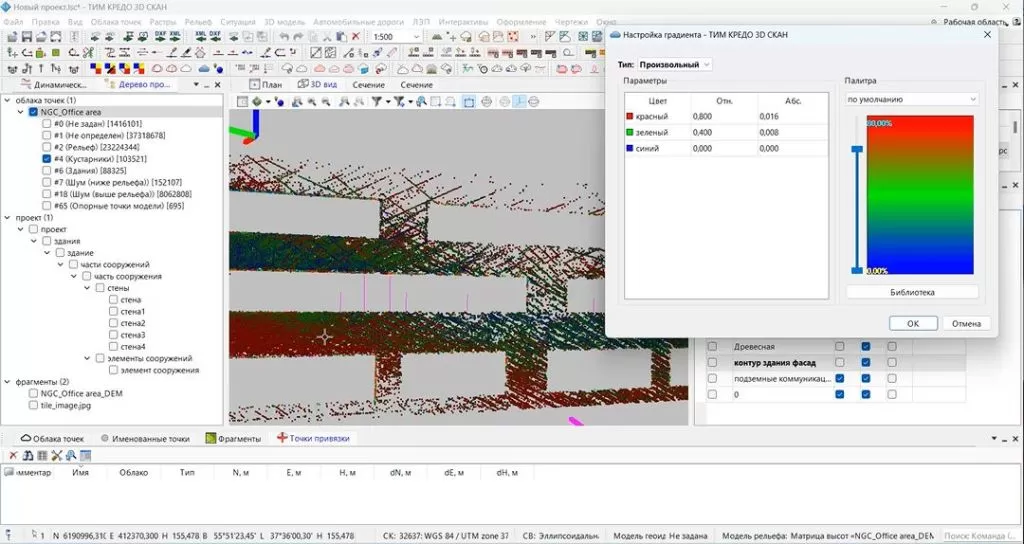1024x544 pixels.
Task: Click binoculars icon in binding points panel toolbar
Action: (x=27, y=455)
